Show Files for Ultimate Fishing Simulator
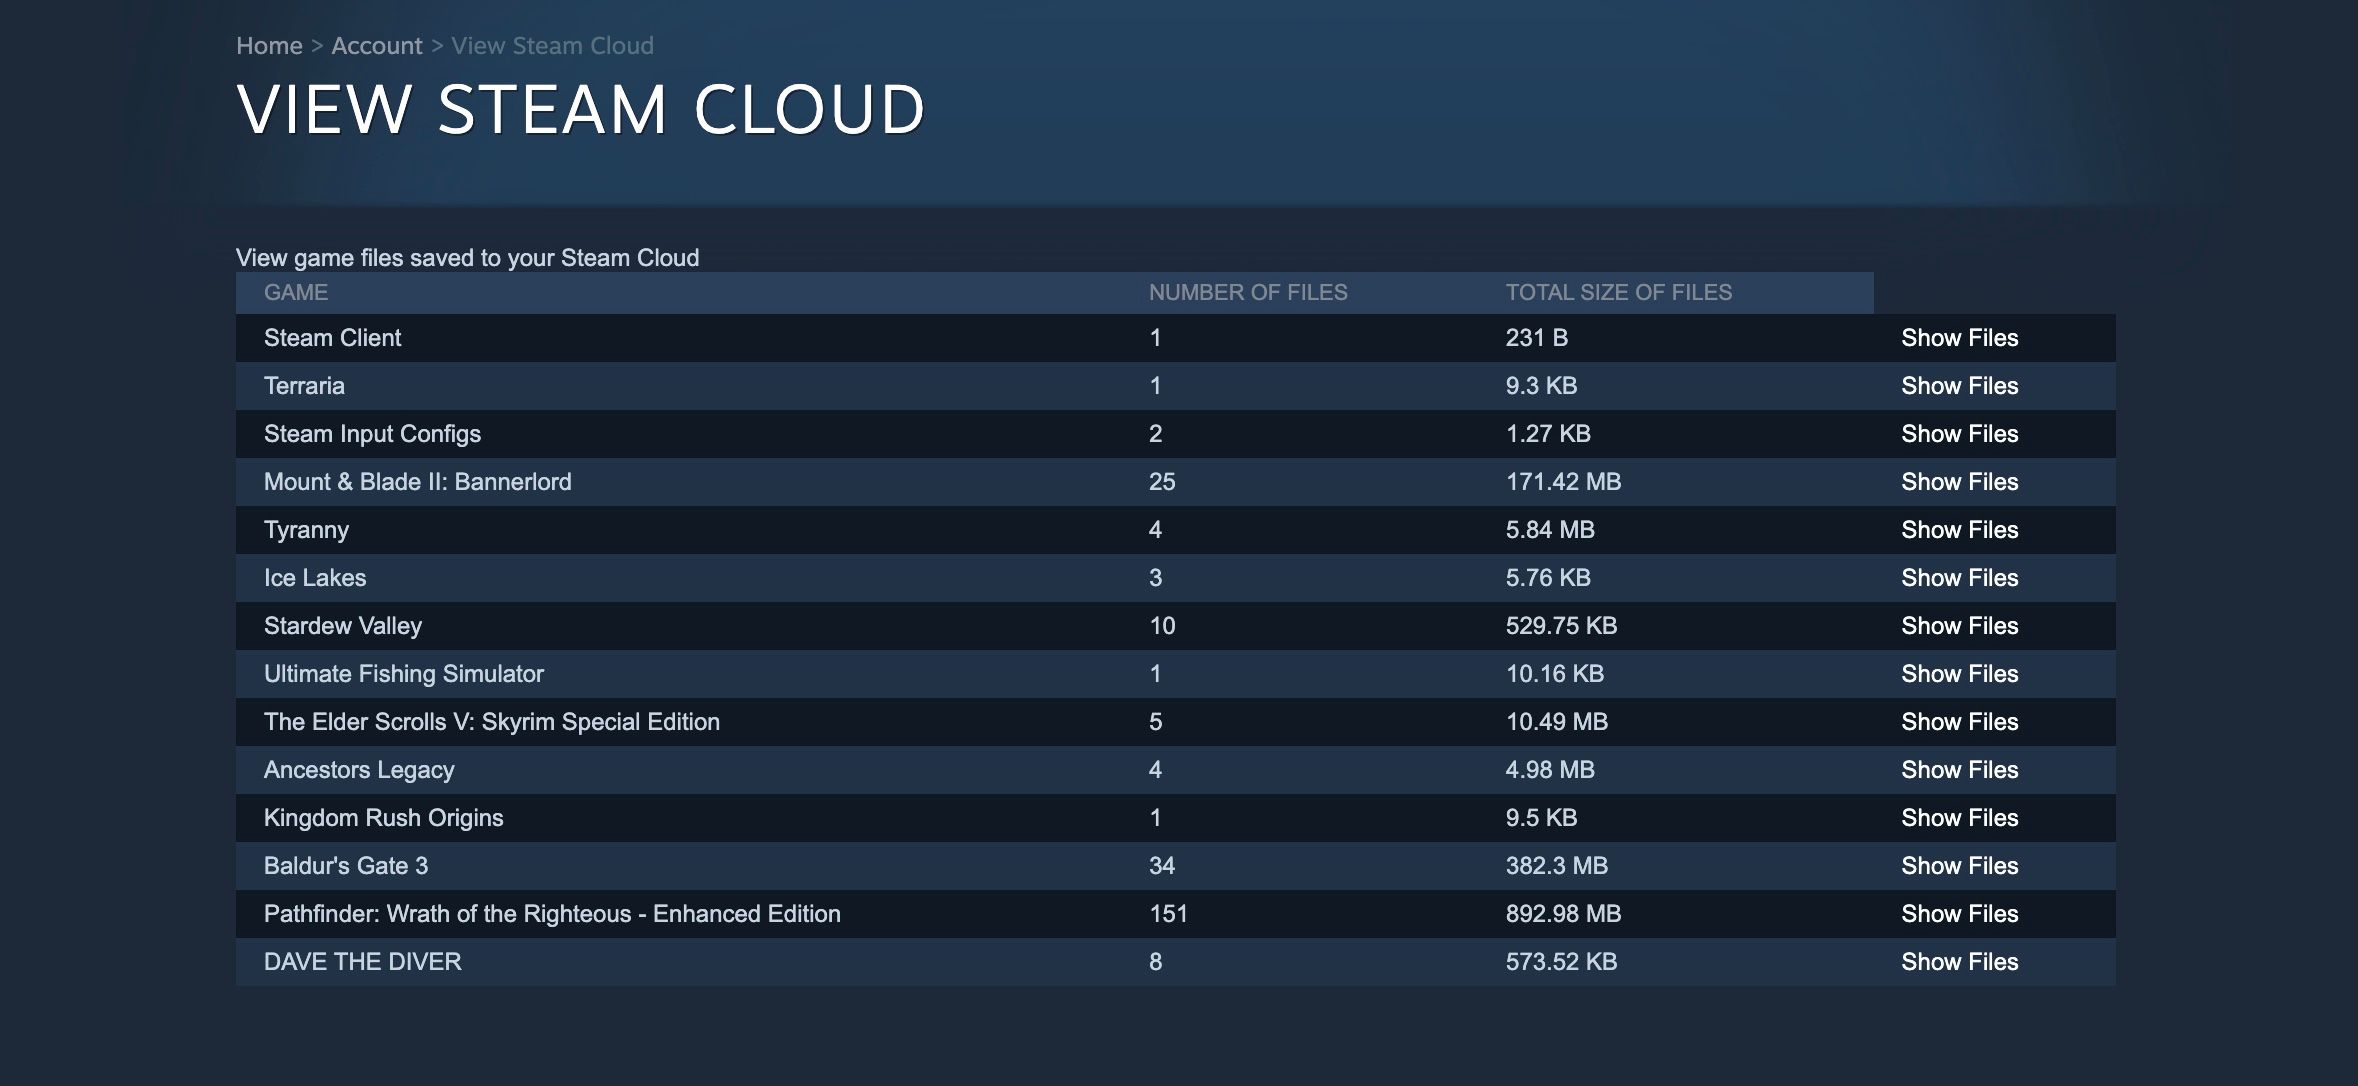The width and height of the screenshot is (2358, 1086). pyautogui.click(x=1959, y=674)
